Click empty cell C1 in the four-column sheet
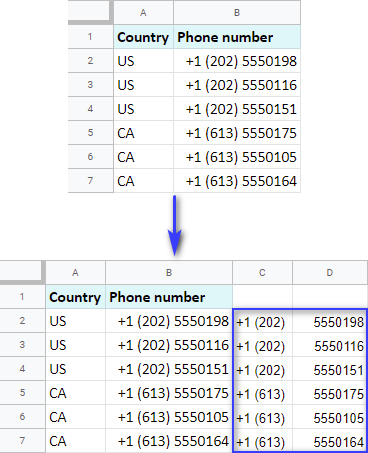368x453 pixels. [262, 297]
